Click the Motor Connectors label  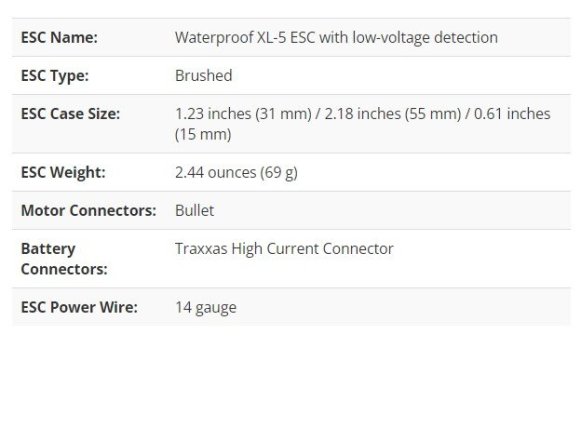pos(89,210)
